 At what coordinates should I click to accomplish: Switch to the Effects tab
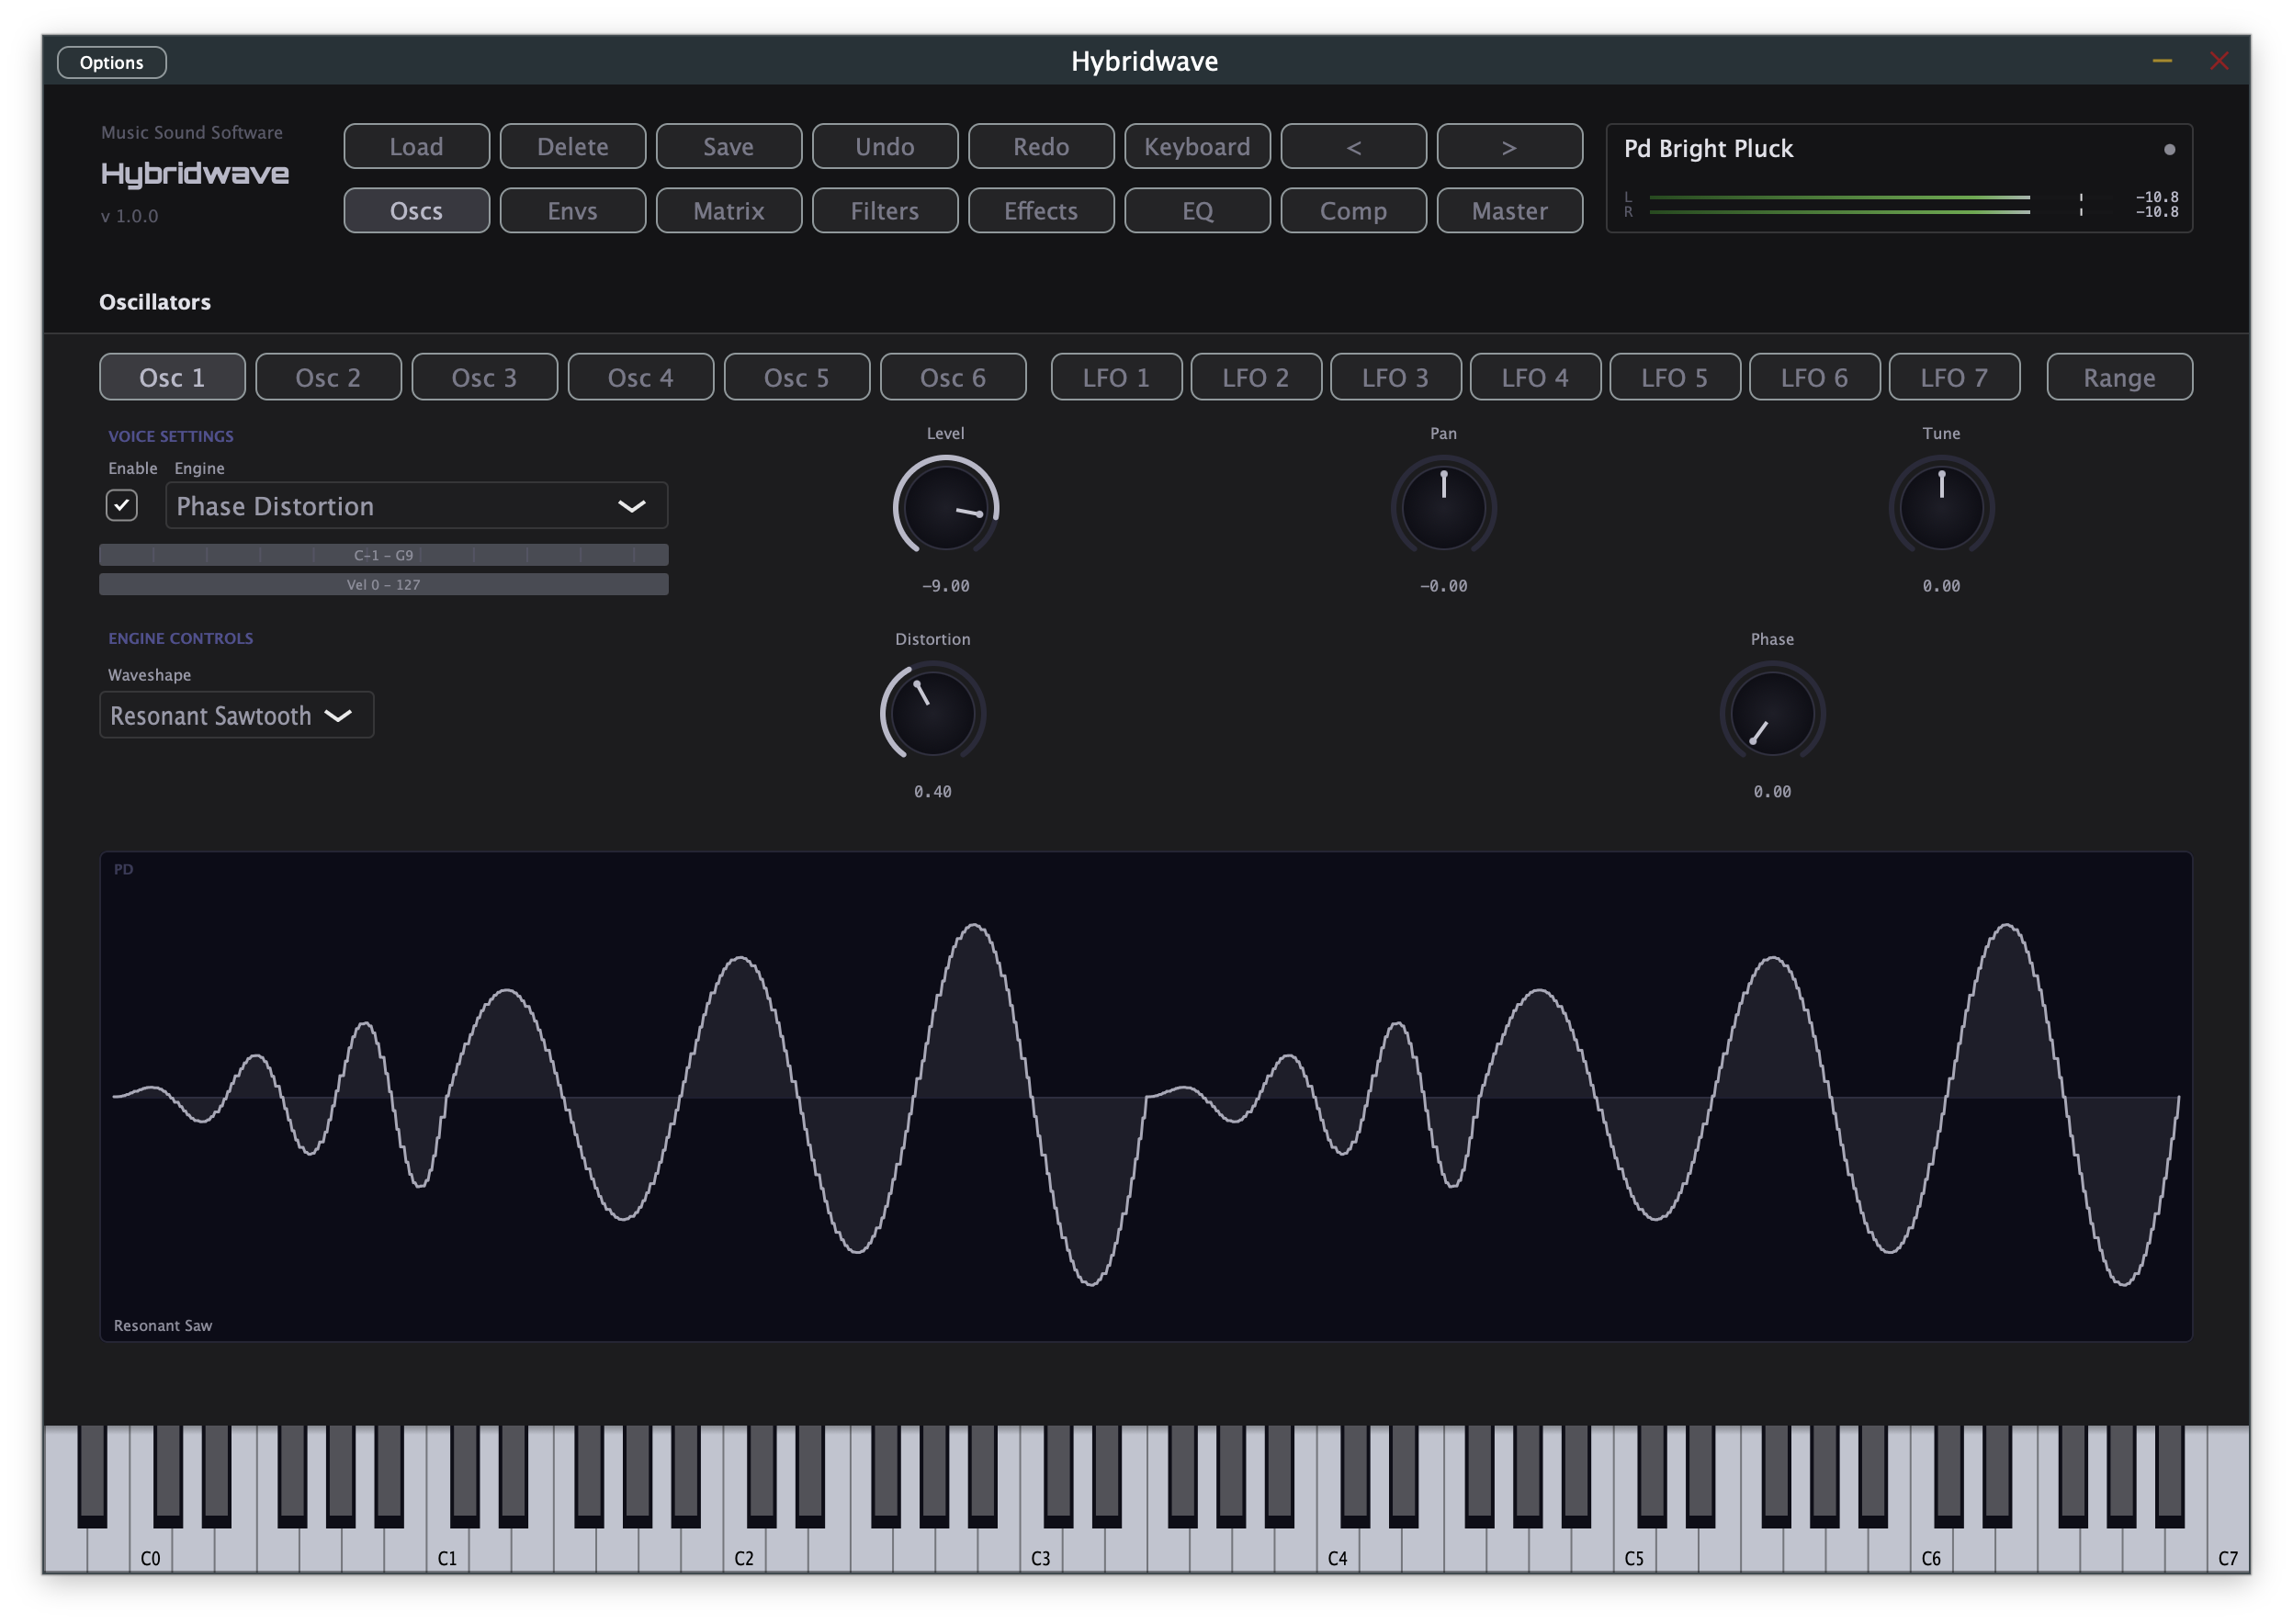(1040, 210)
